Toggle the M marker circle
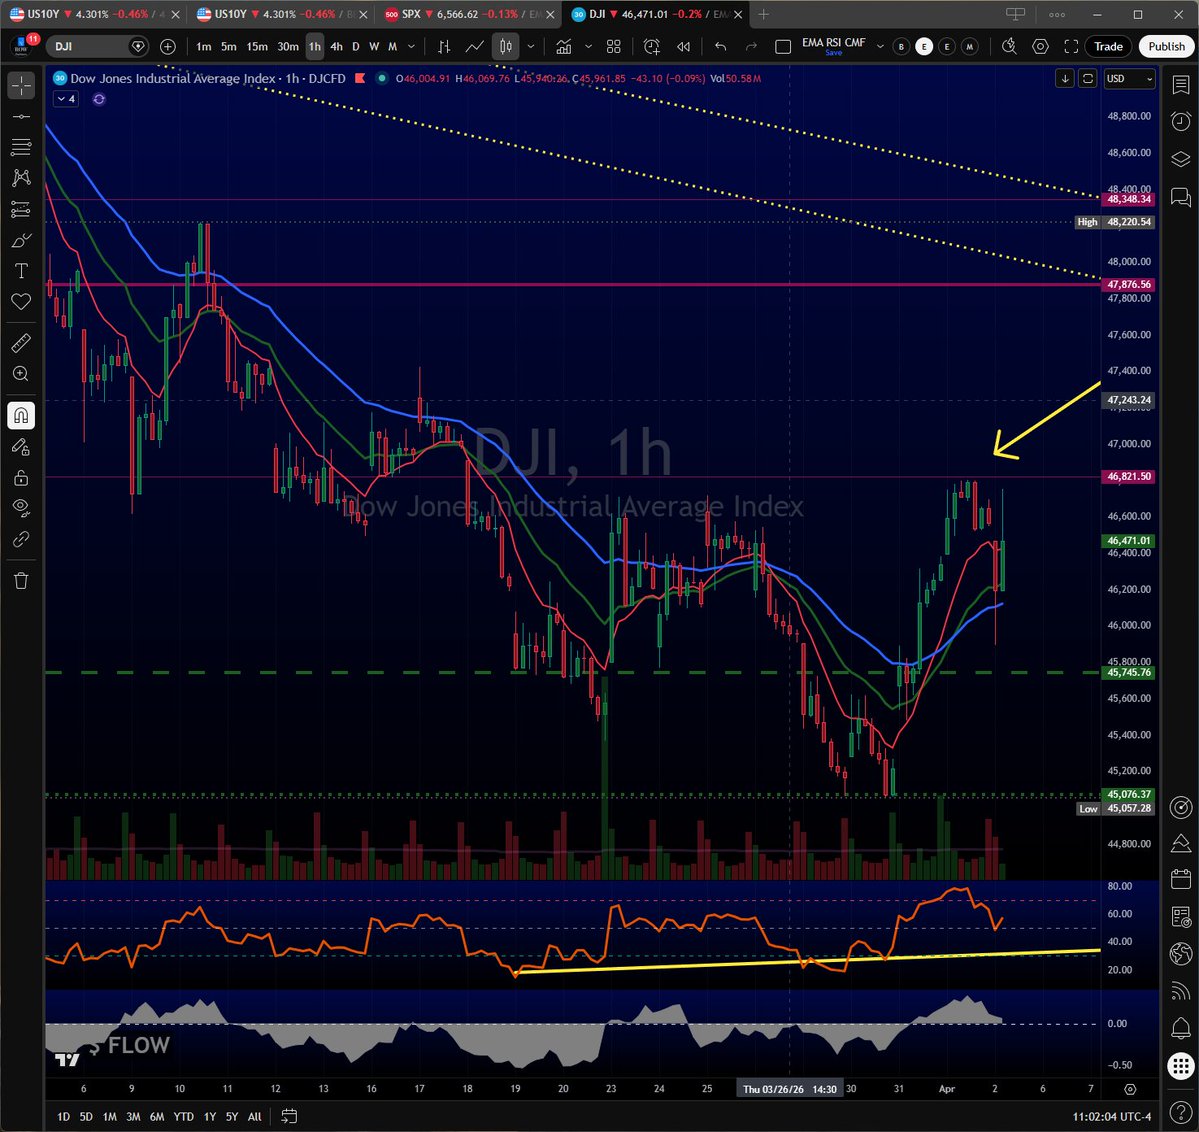1199x1132 pixels. point(970,47)
